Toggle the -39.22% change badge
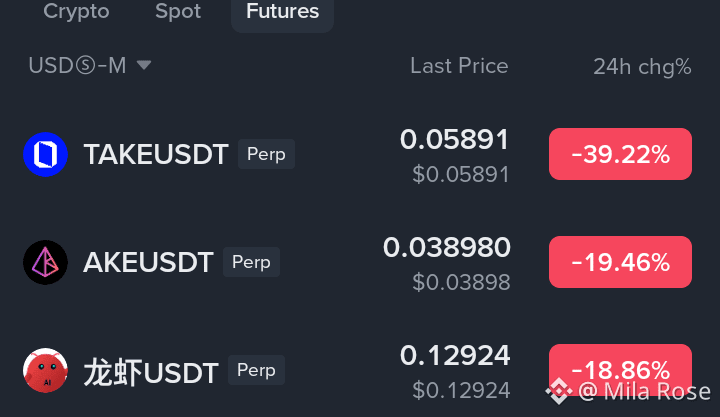 click(620, 154)
